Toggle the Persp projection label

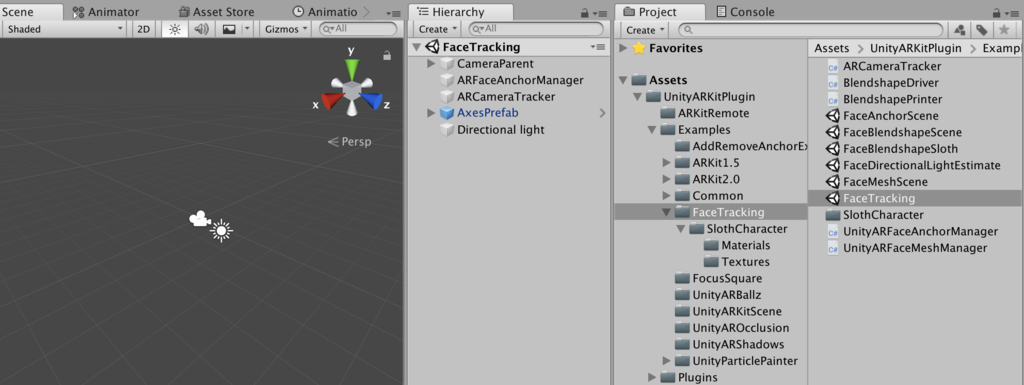349,142
